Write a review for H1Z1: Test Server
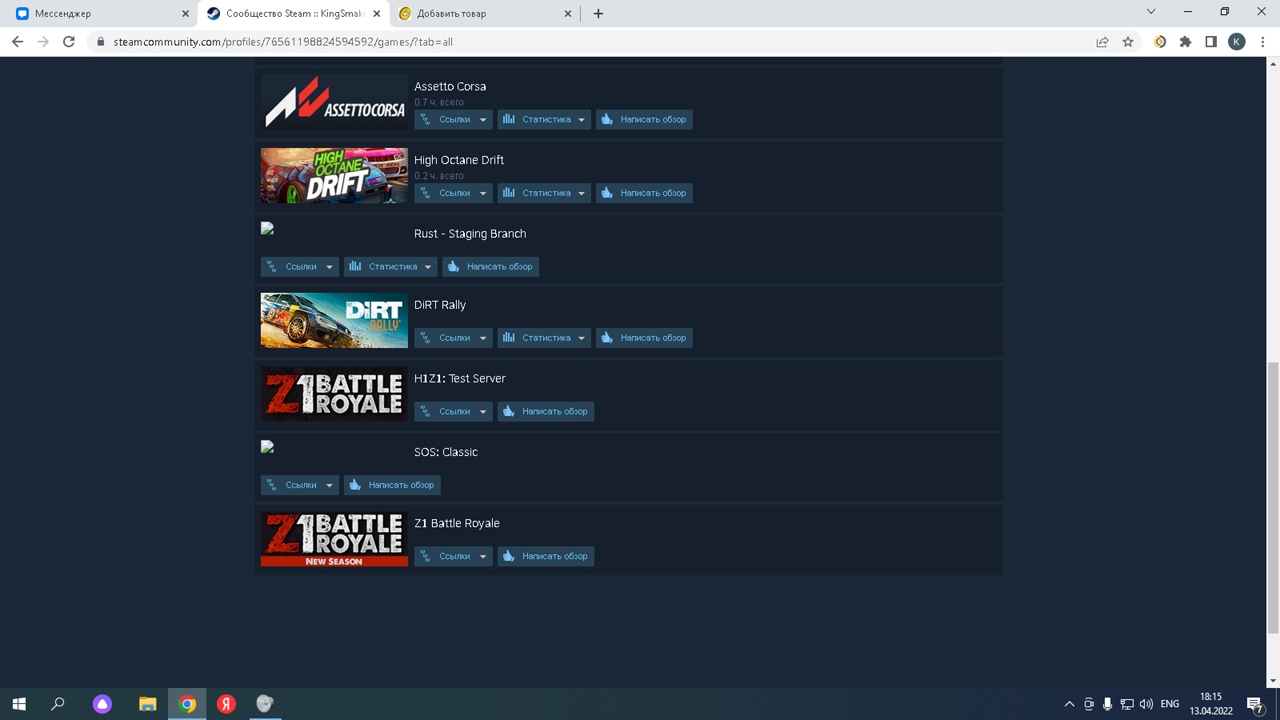 [x=546, y=411]
